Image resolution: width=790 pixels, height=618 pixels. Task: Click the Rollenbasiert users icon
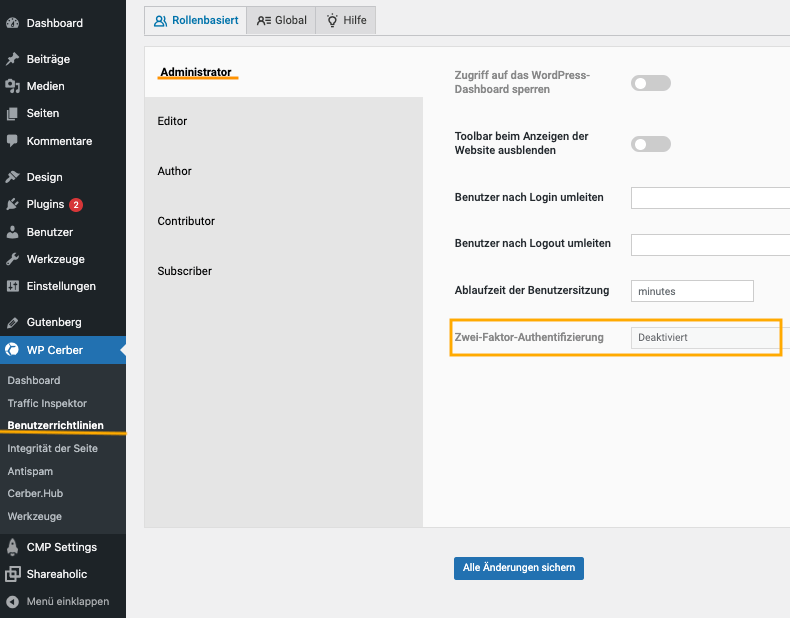(x=160, y=21)
